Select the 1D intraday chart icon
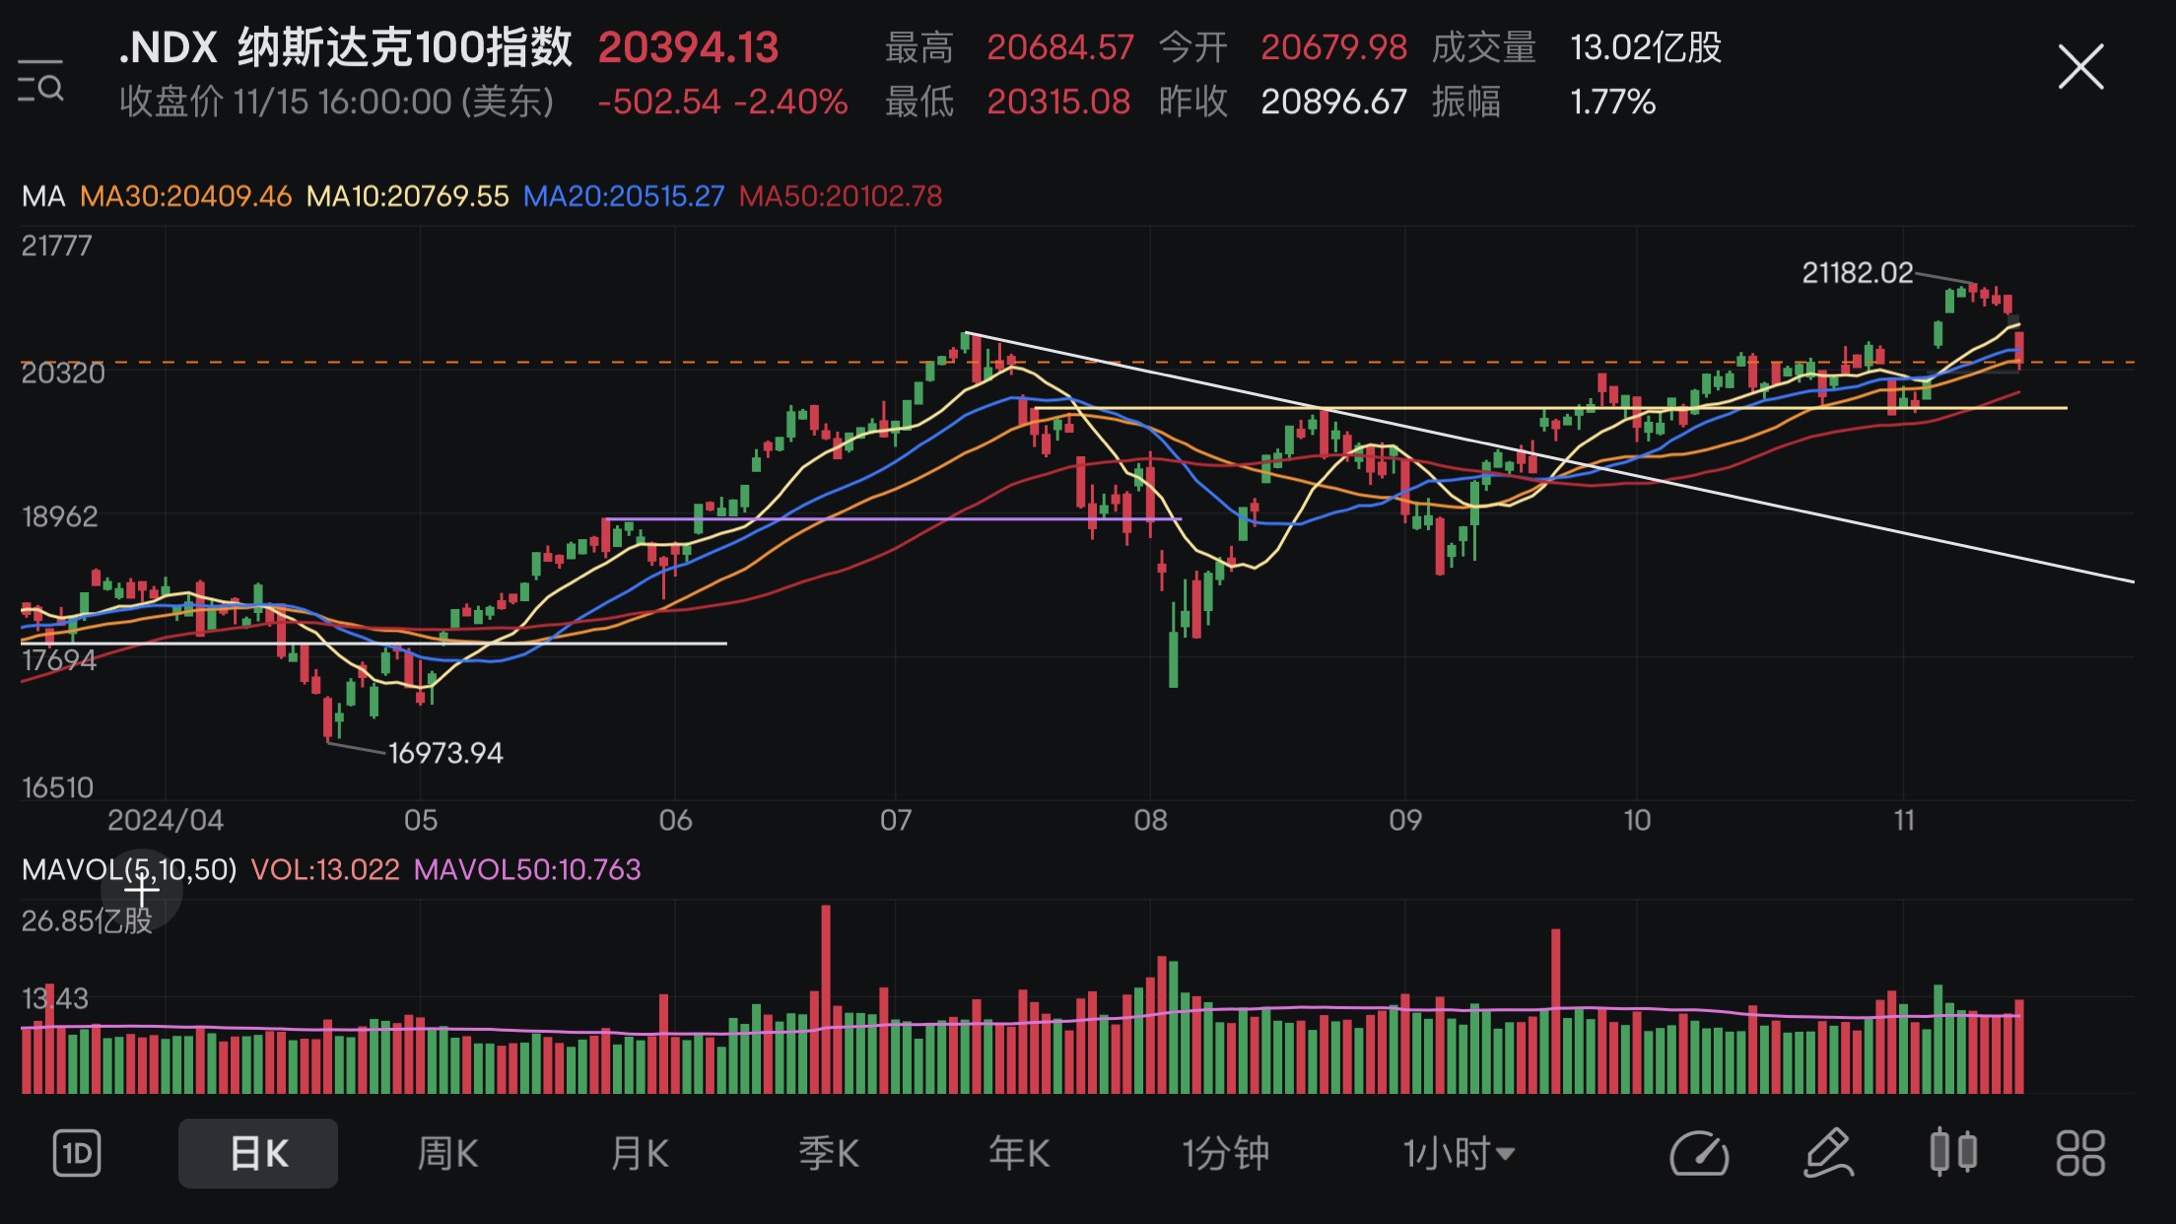Viewport: 2176px width, 1224px height. [77, 1153]
